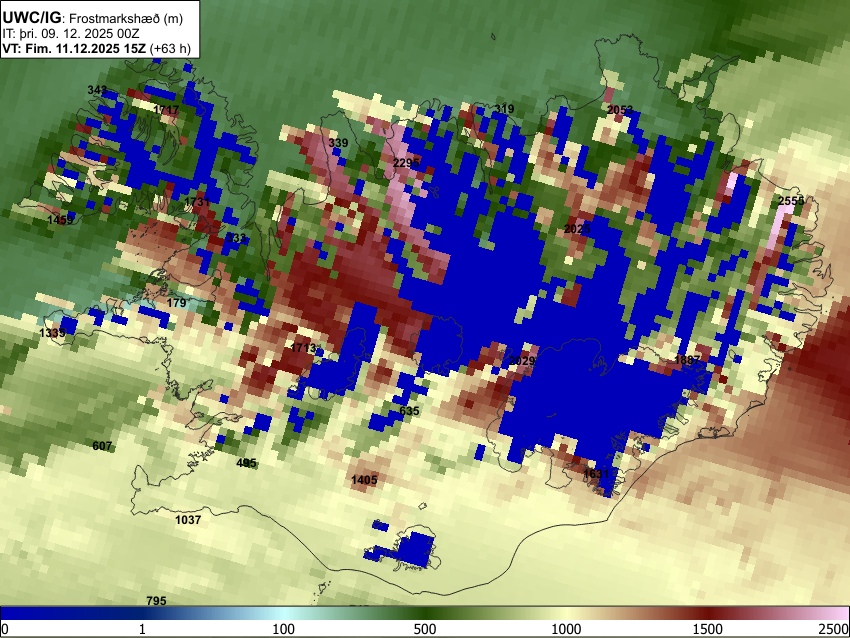Image resolution: width=850 pixels, height=638 pixels.
Task: Click the 319 value on the map
Action: tap(504, 109)
